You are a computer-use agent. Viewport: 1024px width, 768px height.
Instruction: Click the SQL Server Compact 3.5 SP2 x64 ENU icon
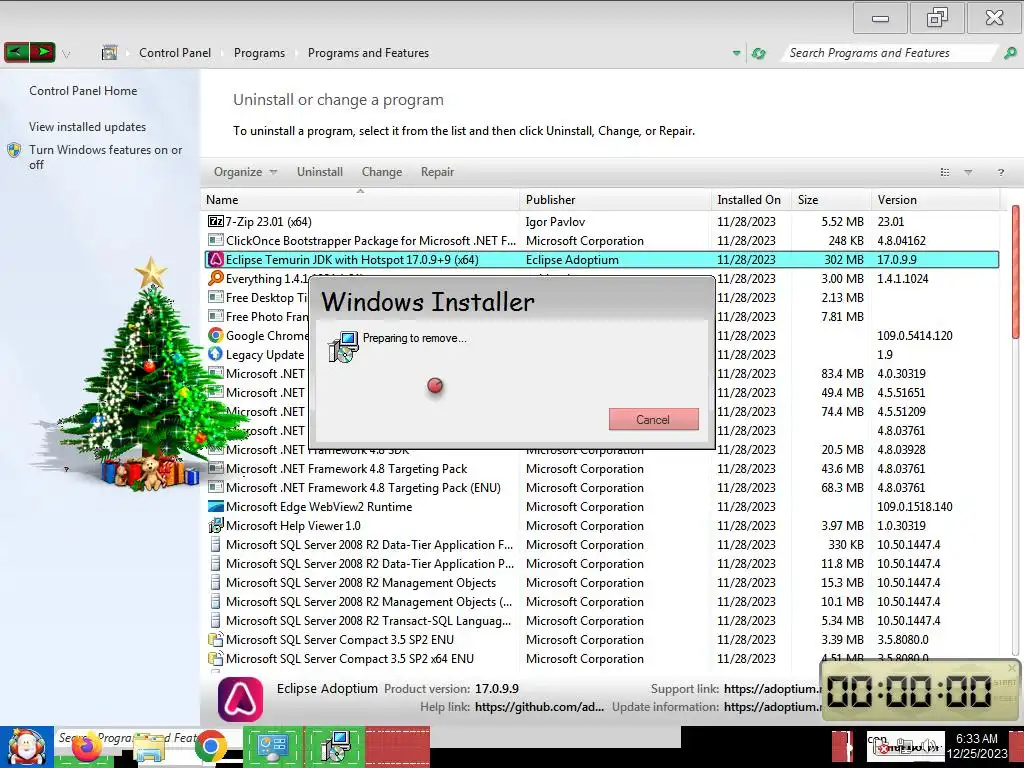[216, 658]
